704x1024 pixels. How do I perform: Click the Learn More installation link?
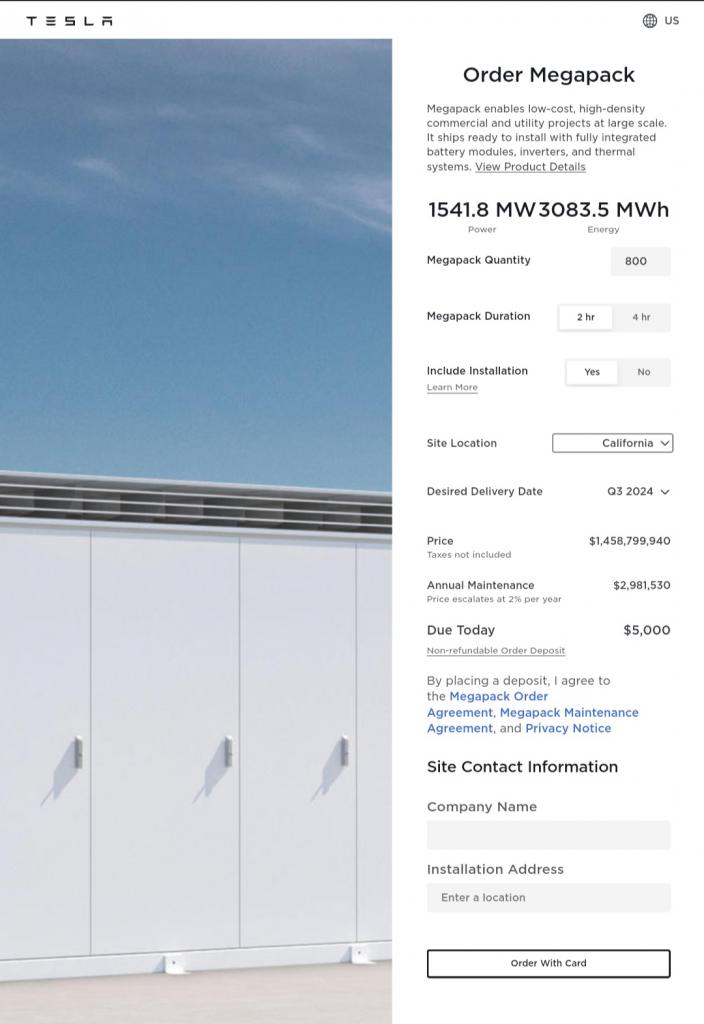point(452,387)
